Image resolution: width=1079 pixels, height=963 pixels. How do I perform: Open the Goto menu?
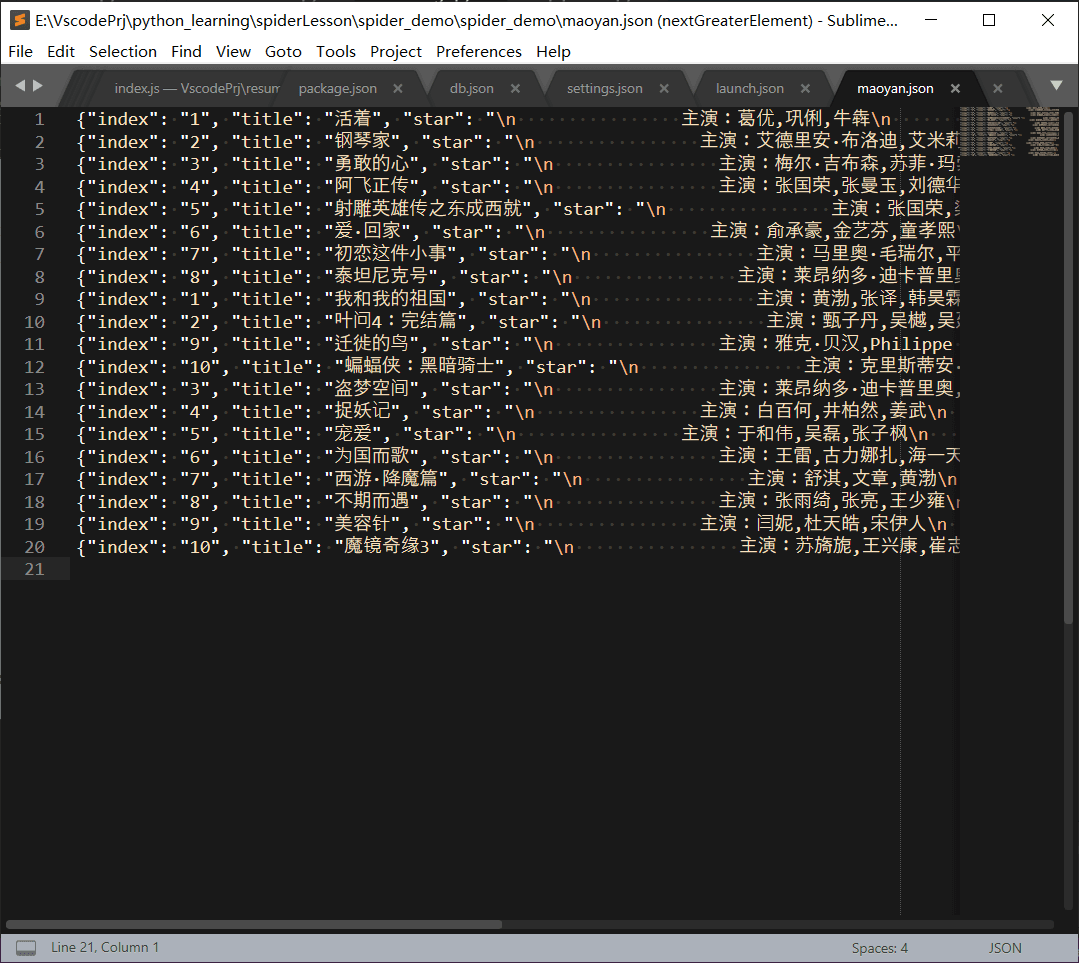[x=283, y=51]
